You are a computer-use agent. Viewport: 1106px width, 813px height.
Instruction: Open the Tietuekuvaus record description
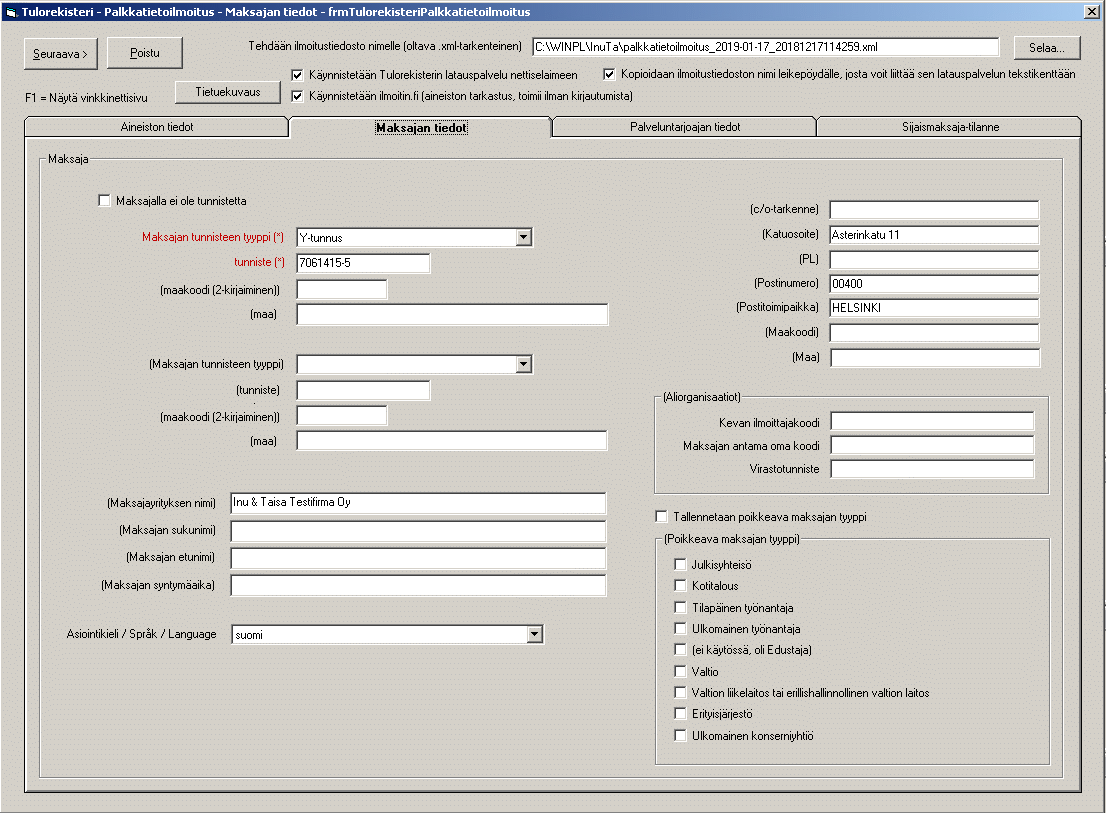(x=227, y=92)
